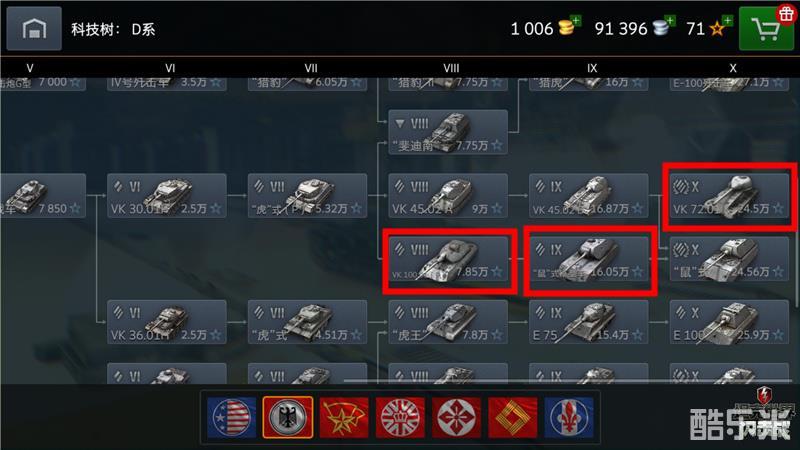
Task: Select the USA flag nation
Action: [232, 417]
